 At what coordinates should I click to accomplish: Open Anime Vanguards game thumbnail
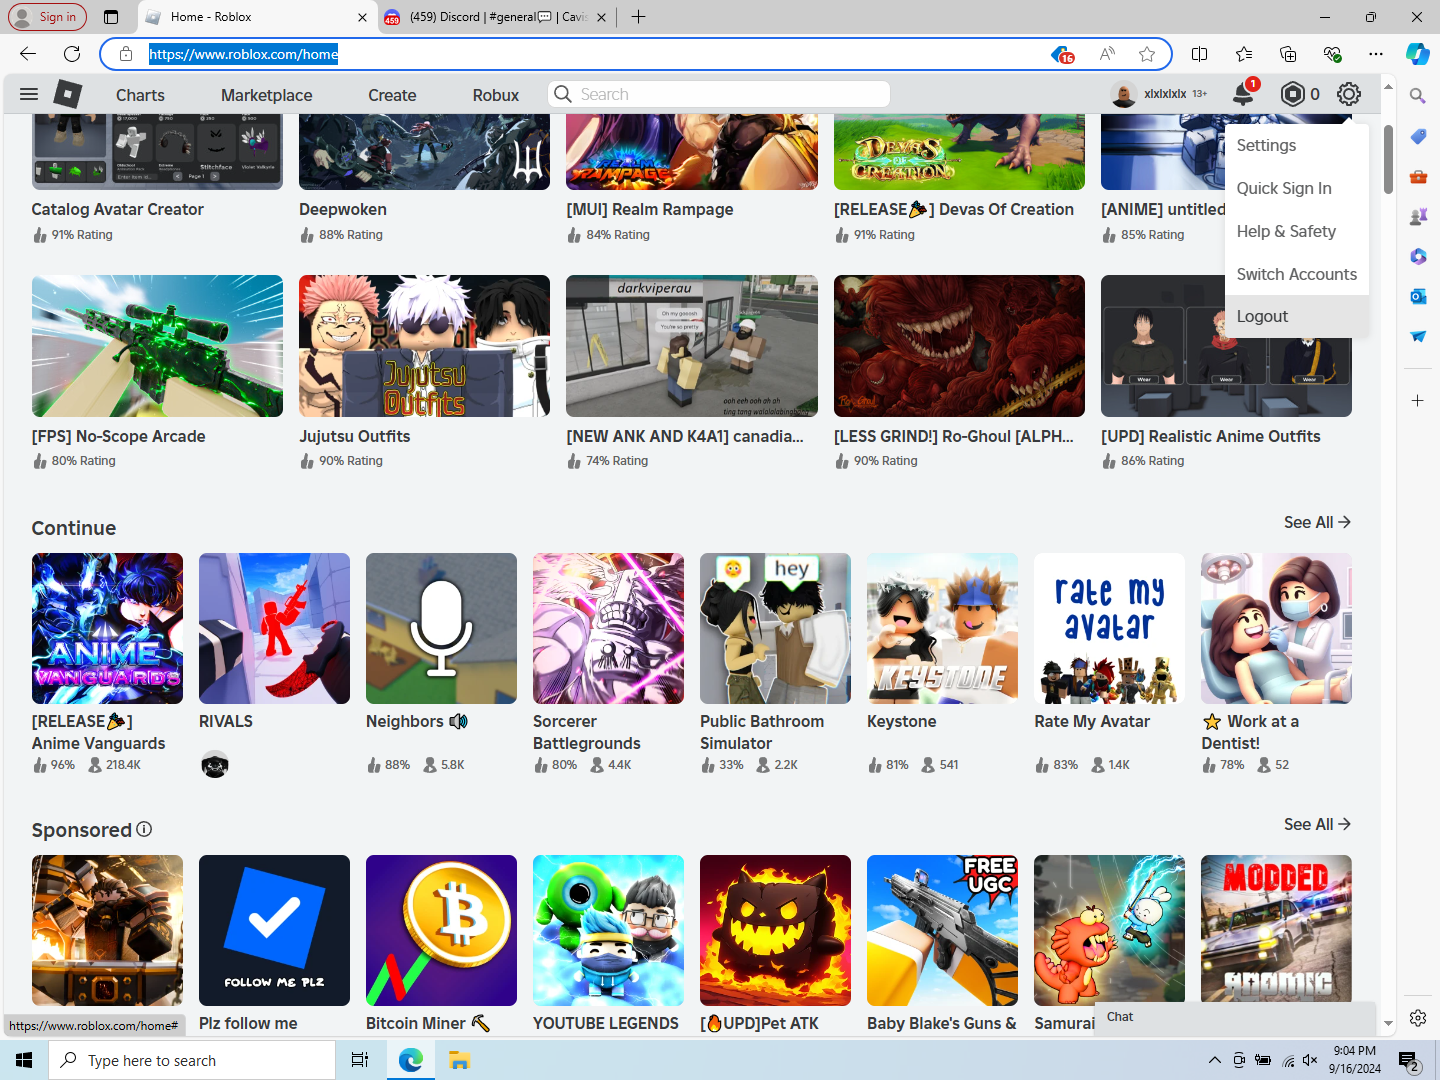click(x=107, y=628)
